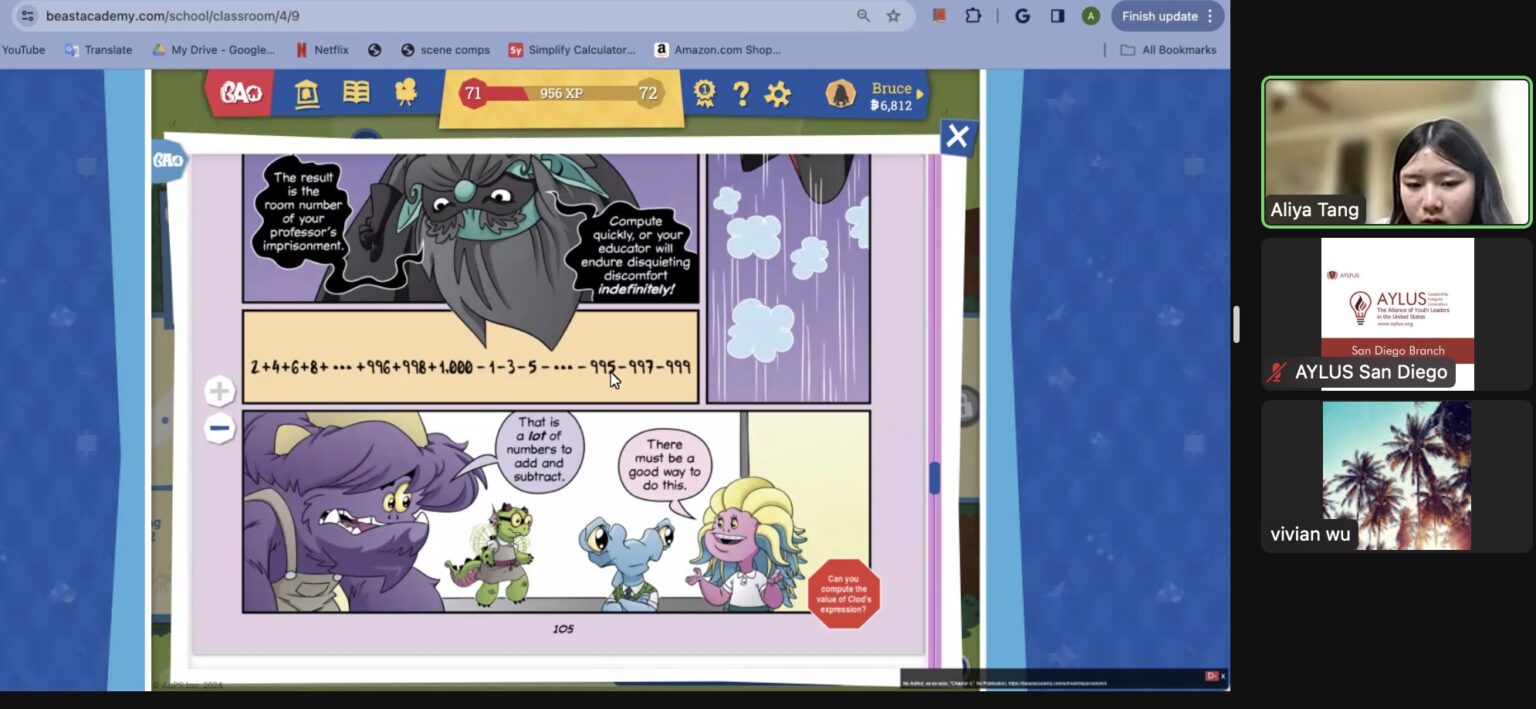Click the divider handle beside the participant panel
The image size is (1536, 709).
click(x=1237, y=324)
